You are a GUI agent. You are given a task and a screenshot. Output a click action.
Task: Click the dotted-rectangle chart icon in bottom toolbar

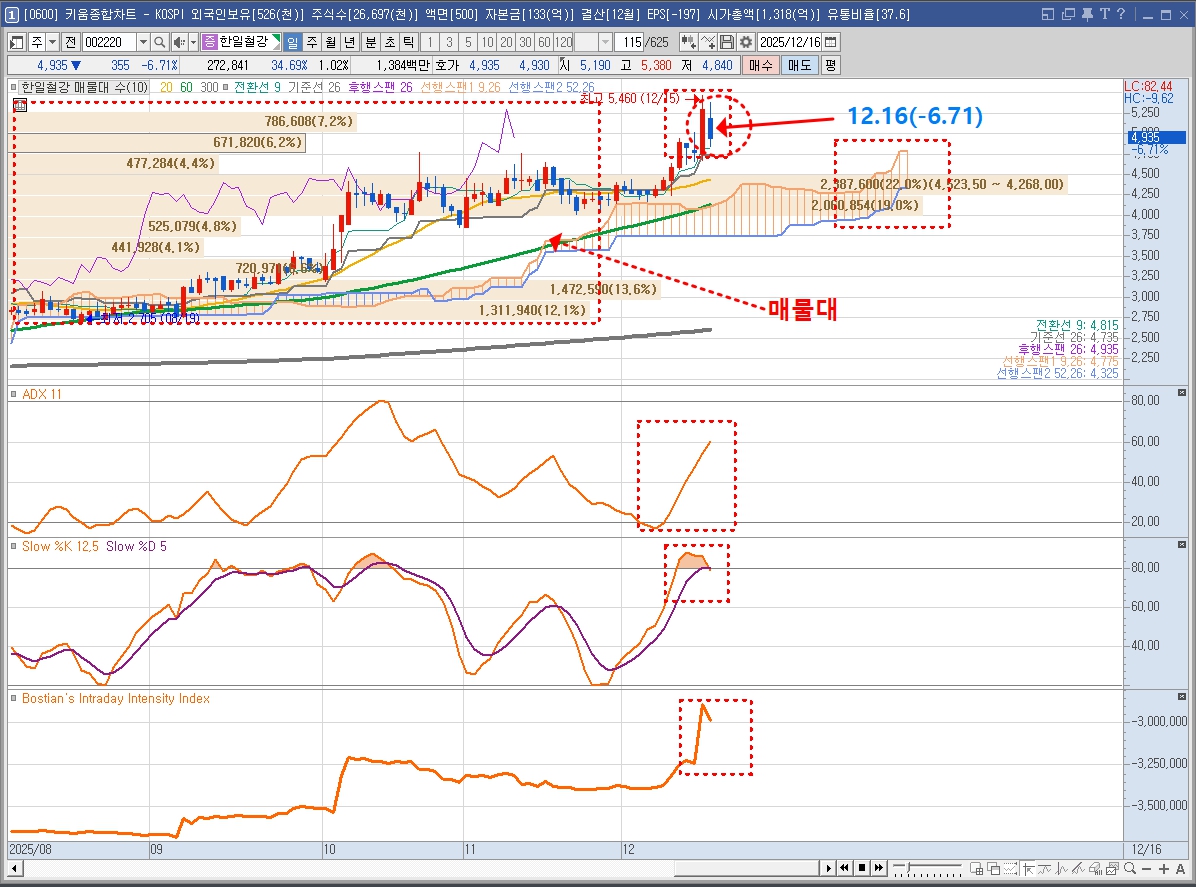(1010, 868)
